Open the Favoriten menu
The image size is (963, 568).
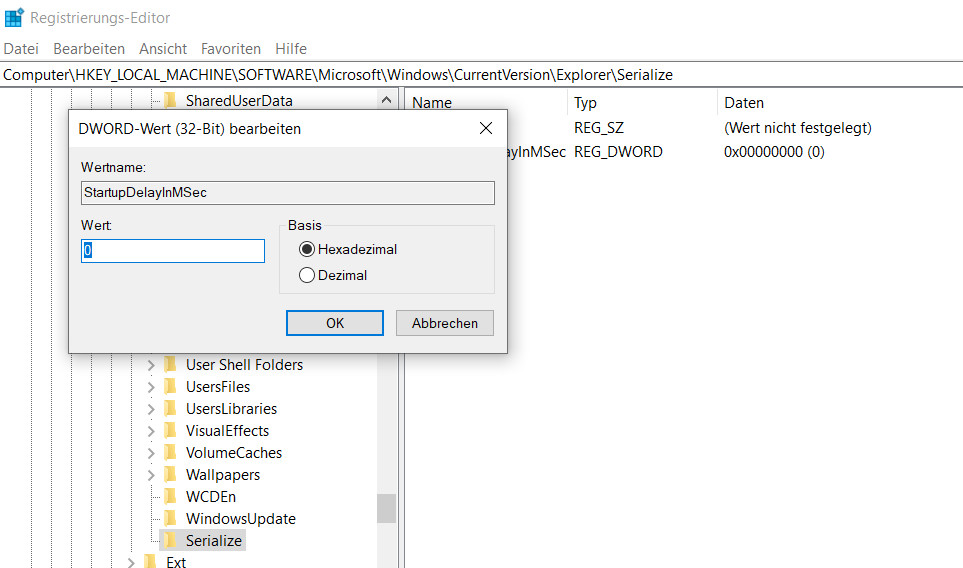click(x=231, y=49)
